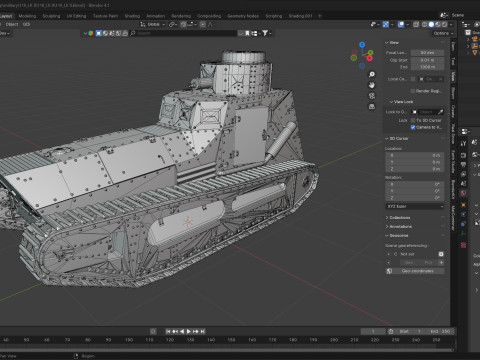The image size is (480, 360).
Task: Jump to the timeline start frame button
Action: pos(168,331)
